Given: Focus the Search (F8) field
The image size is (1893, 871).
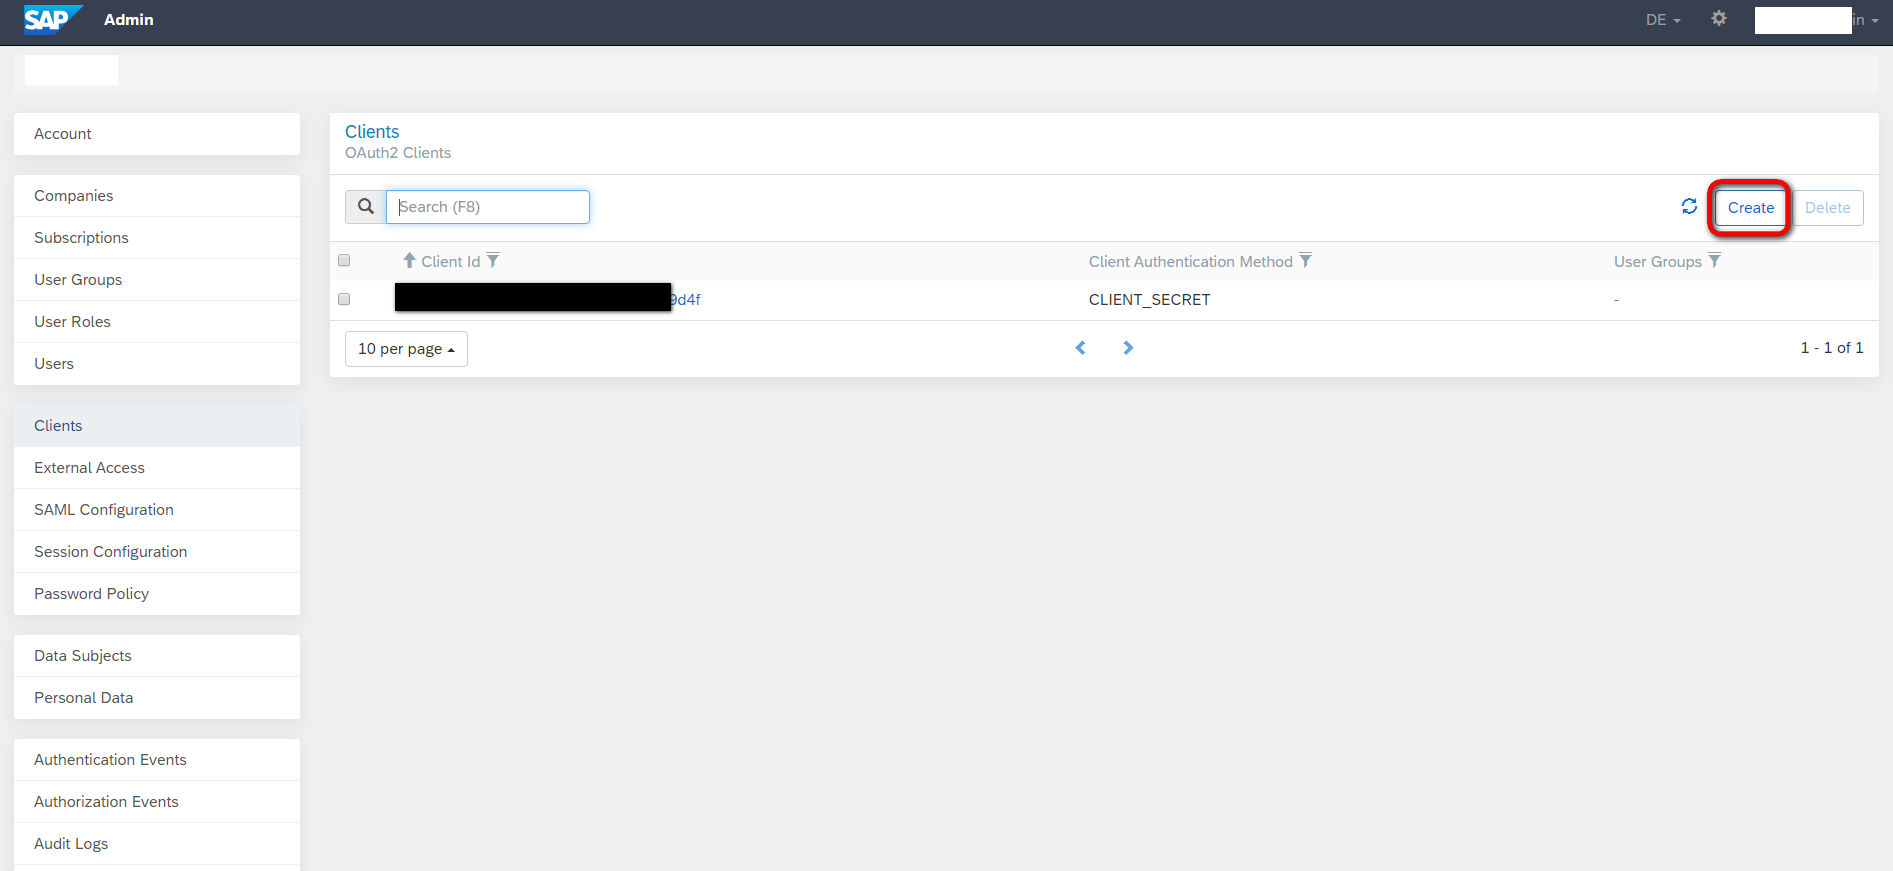Looking at the screenshot, I should click(x=488, y=207).
